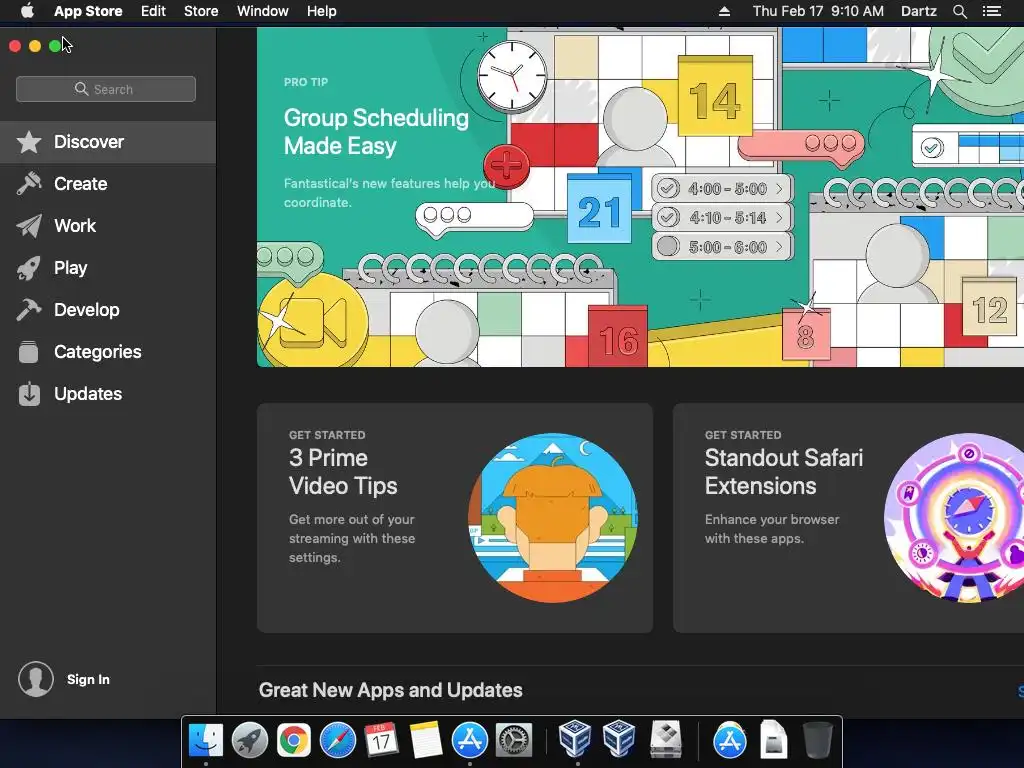Click the Discover star icon

click(29, 142)
